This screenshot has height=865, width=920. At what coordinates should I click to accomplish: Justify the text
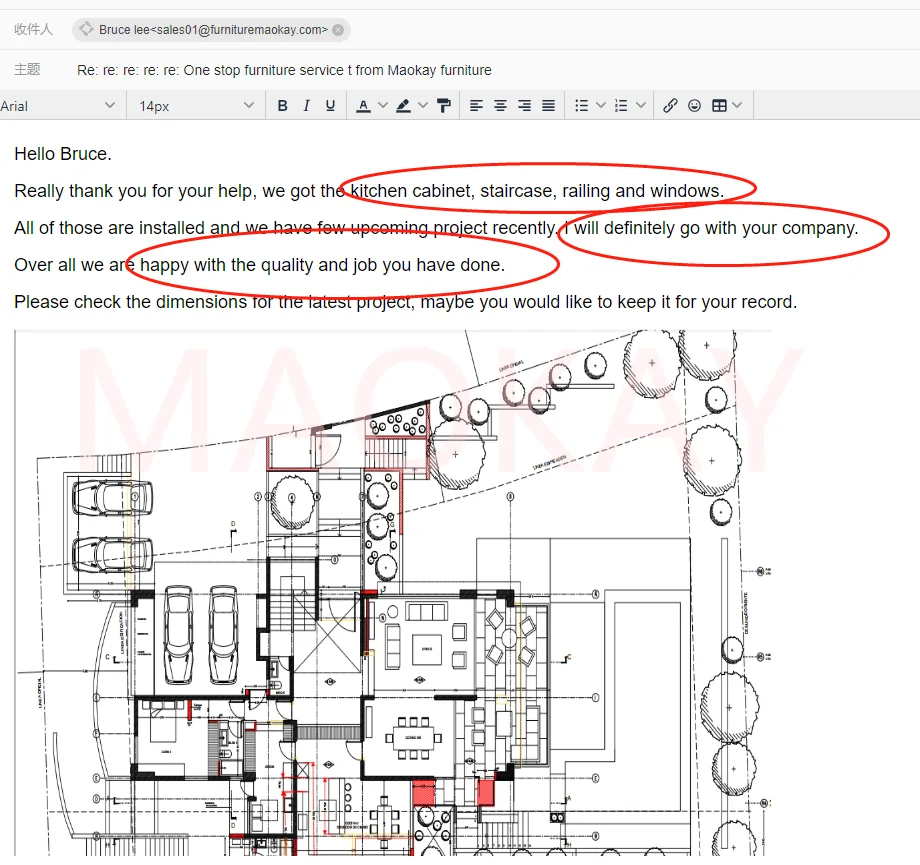click(548, 106)
